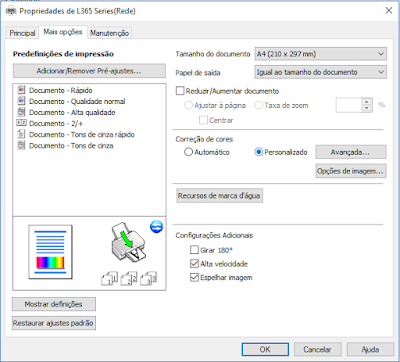This screenshot has height=362, width=400.
Task: Select the last preset's text 'Documento - Tons de cinza'
Action: 71,145
